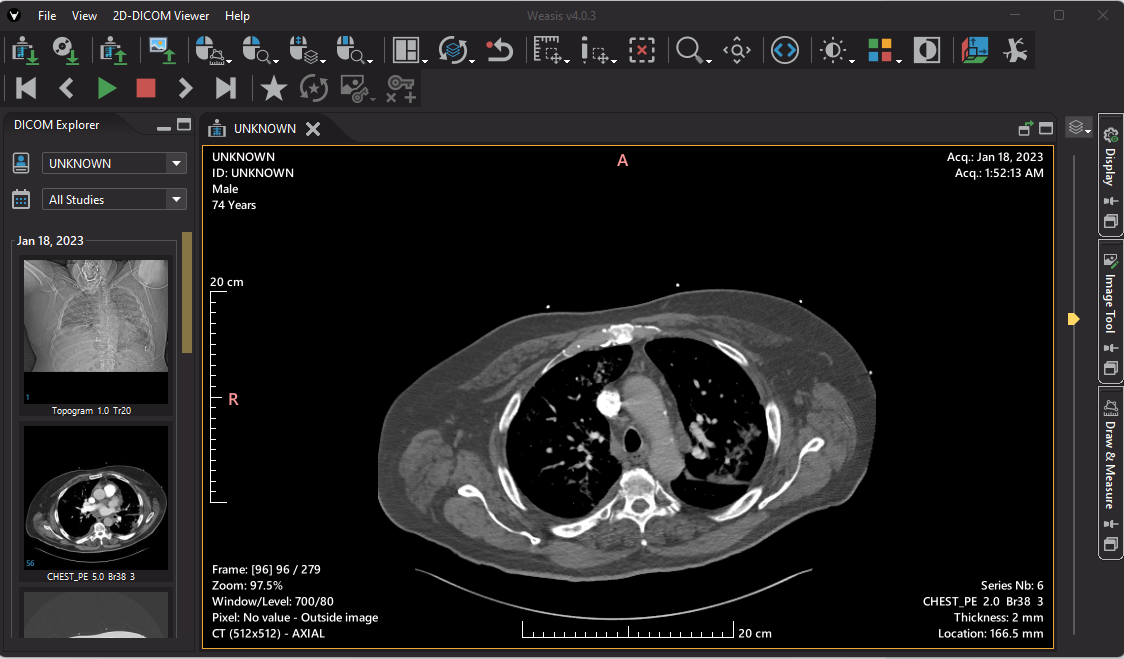Maximize the DICOM Explorer panel
Screen dimensions: 1124x659
184,125
